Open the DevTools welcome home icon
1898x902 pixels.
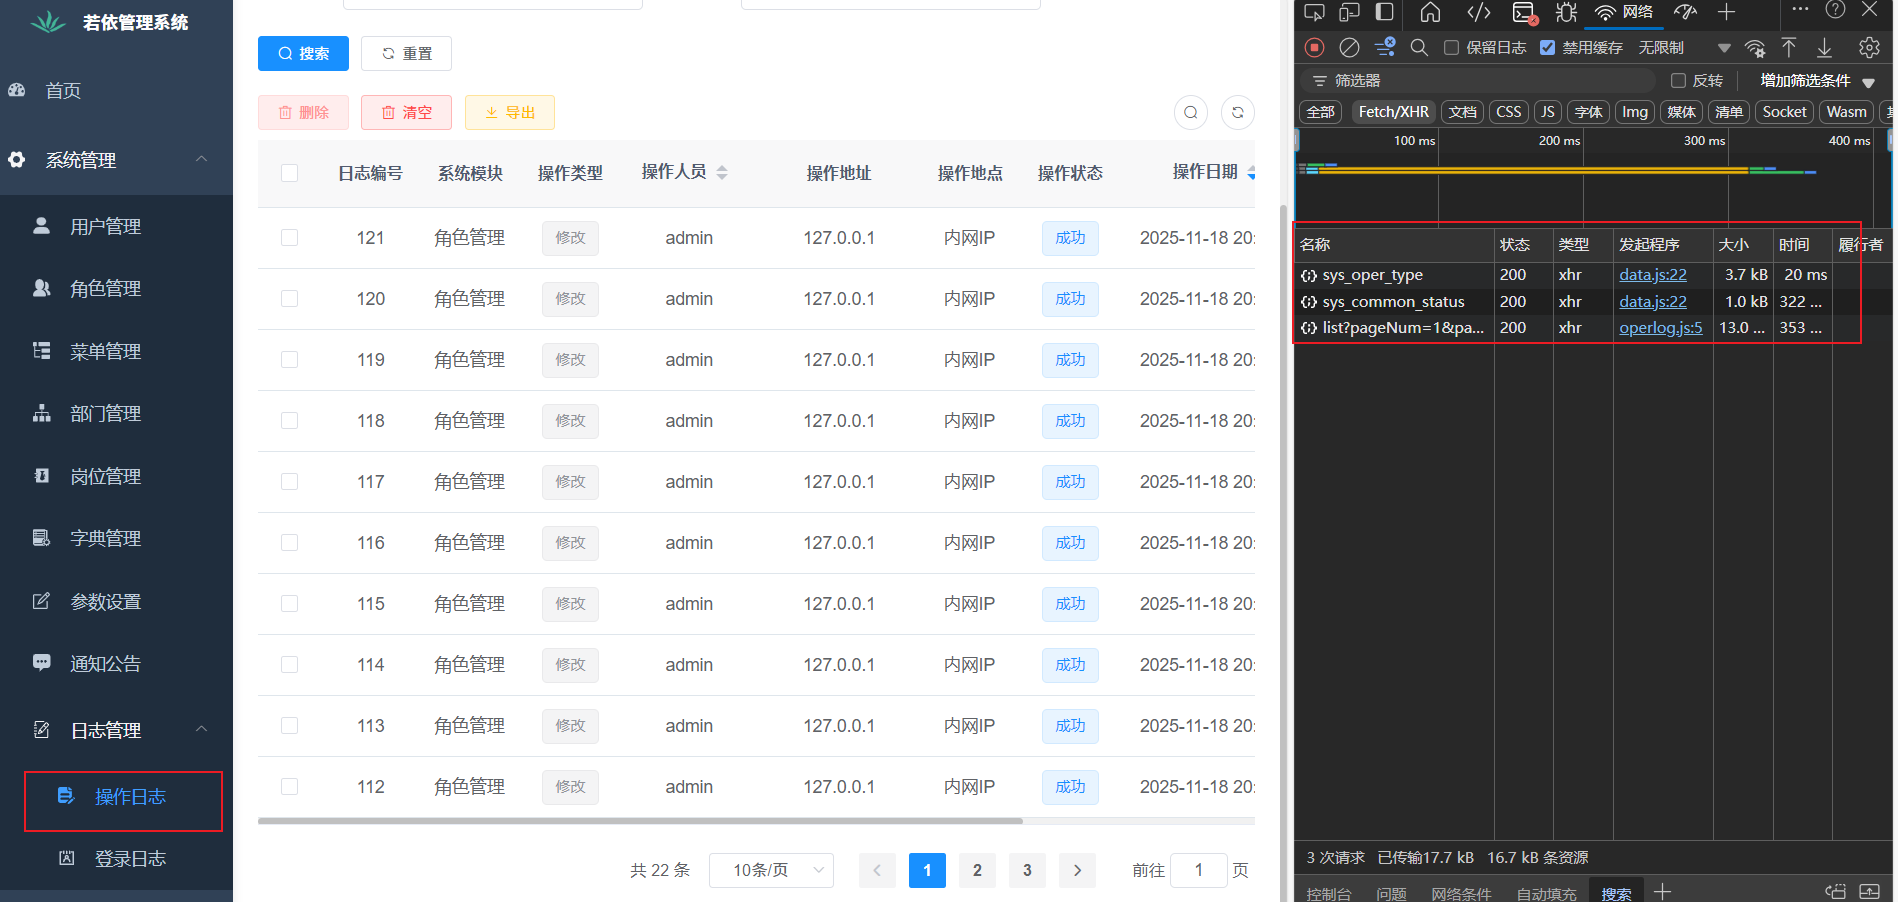(x=1430, y=12)
